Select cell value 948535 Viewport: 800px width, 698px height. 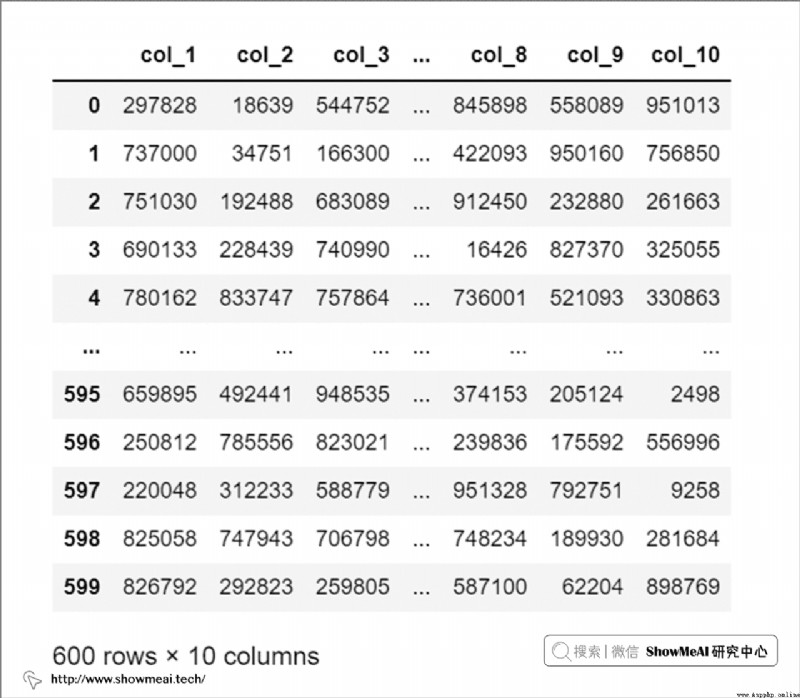click(353, 394)
